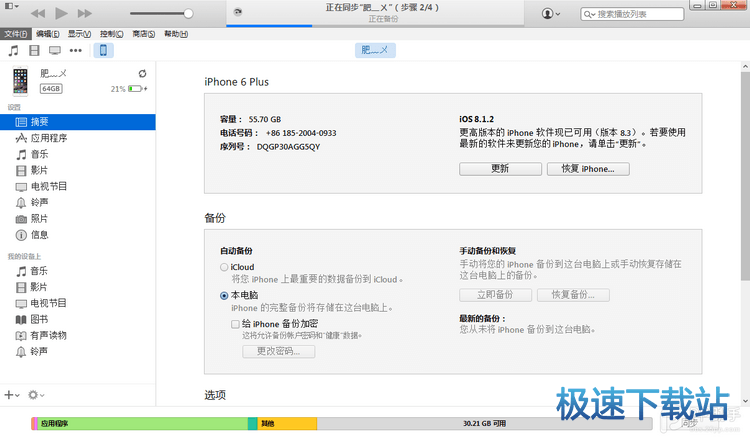The width and height of the screenshot is (750, 441).
Task: Click the previous track rewind button
Action: 38,13
